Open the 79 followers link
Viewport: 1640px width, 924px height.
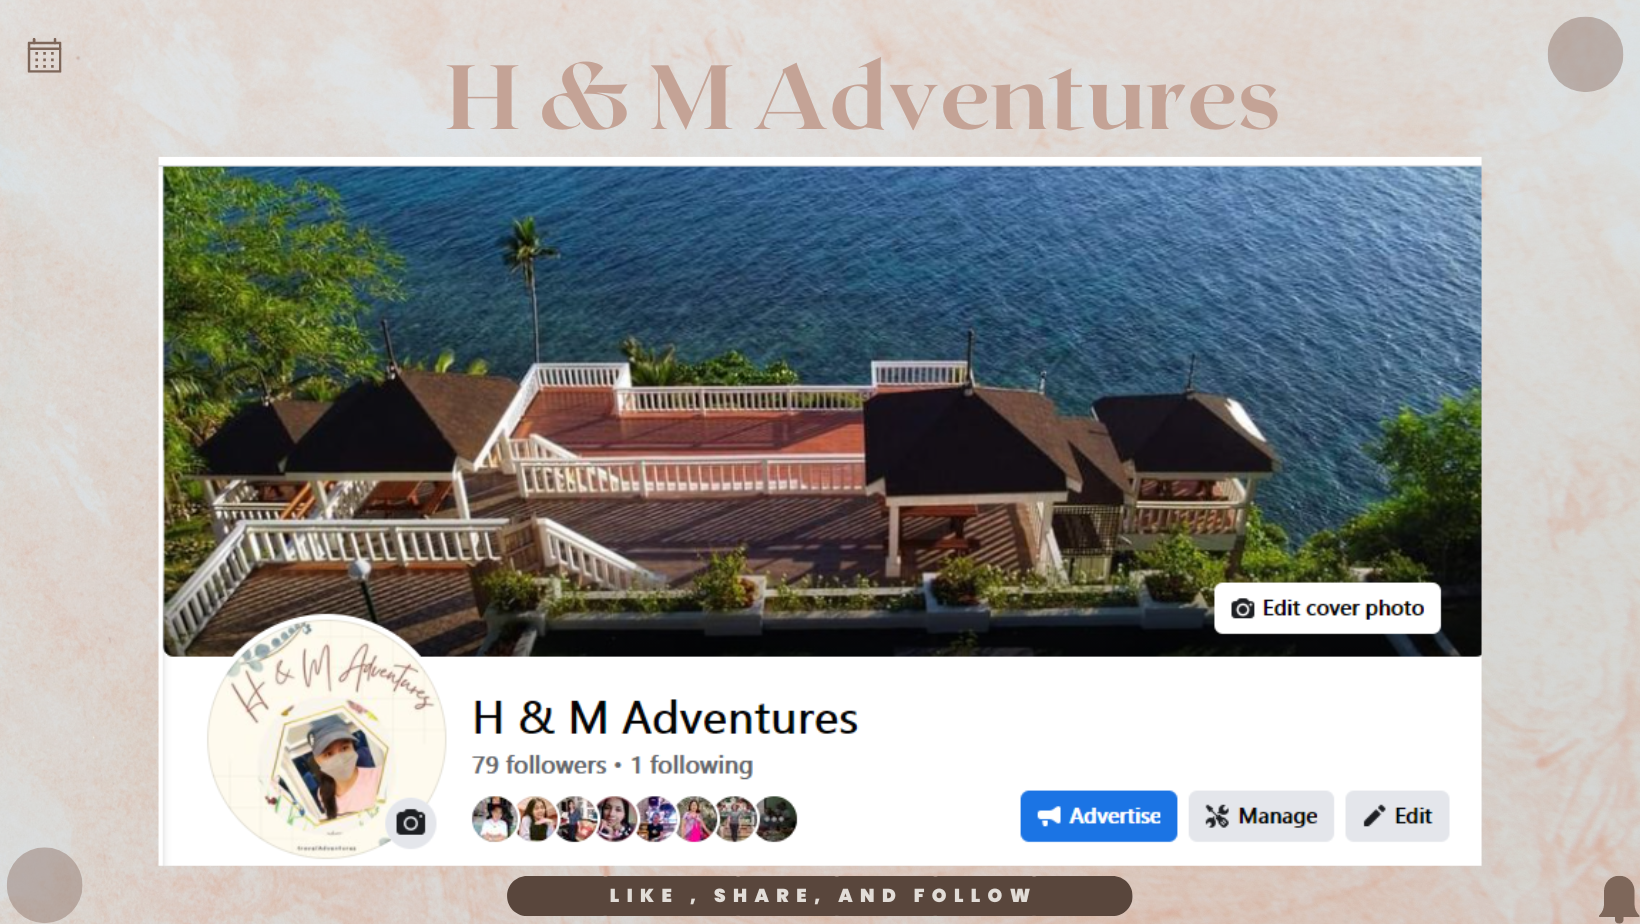coord(539,765)
